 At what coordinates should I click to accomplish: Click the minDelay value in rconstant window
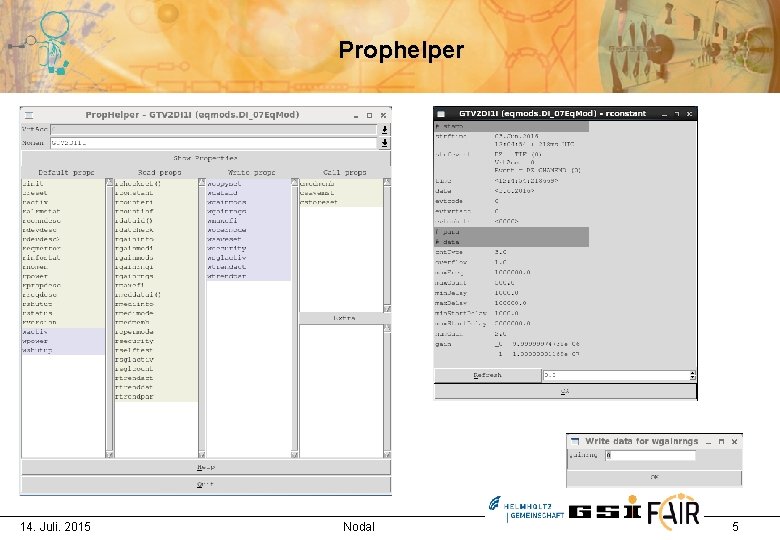[x=506, y=293]
